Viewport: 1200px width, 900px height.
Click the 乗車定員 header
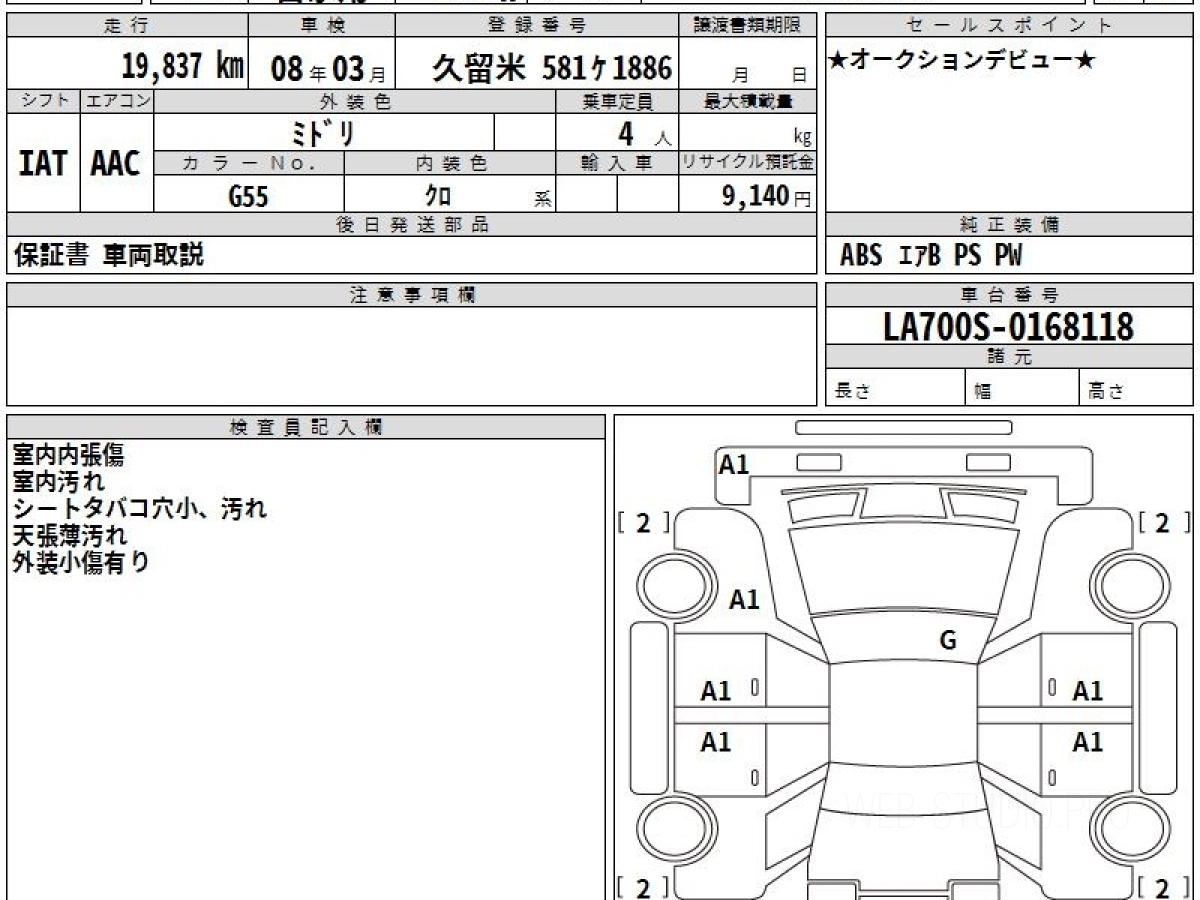(x=617, y=101)
